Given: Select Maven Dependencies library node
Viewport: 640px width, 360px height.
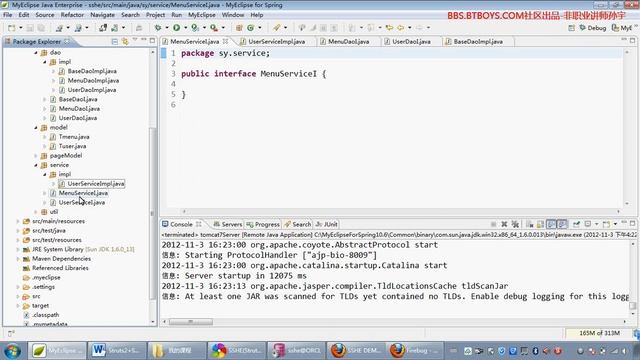Looking at the screenshot, I should click(61, 259).
